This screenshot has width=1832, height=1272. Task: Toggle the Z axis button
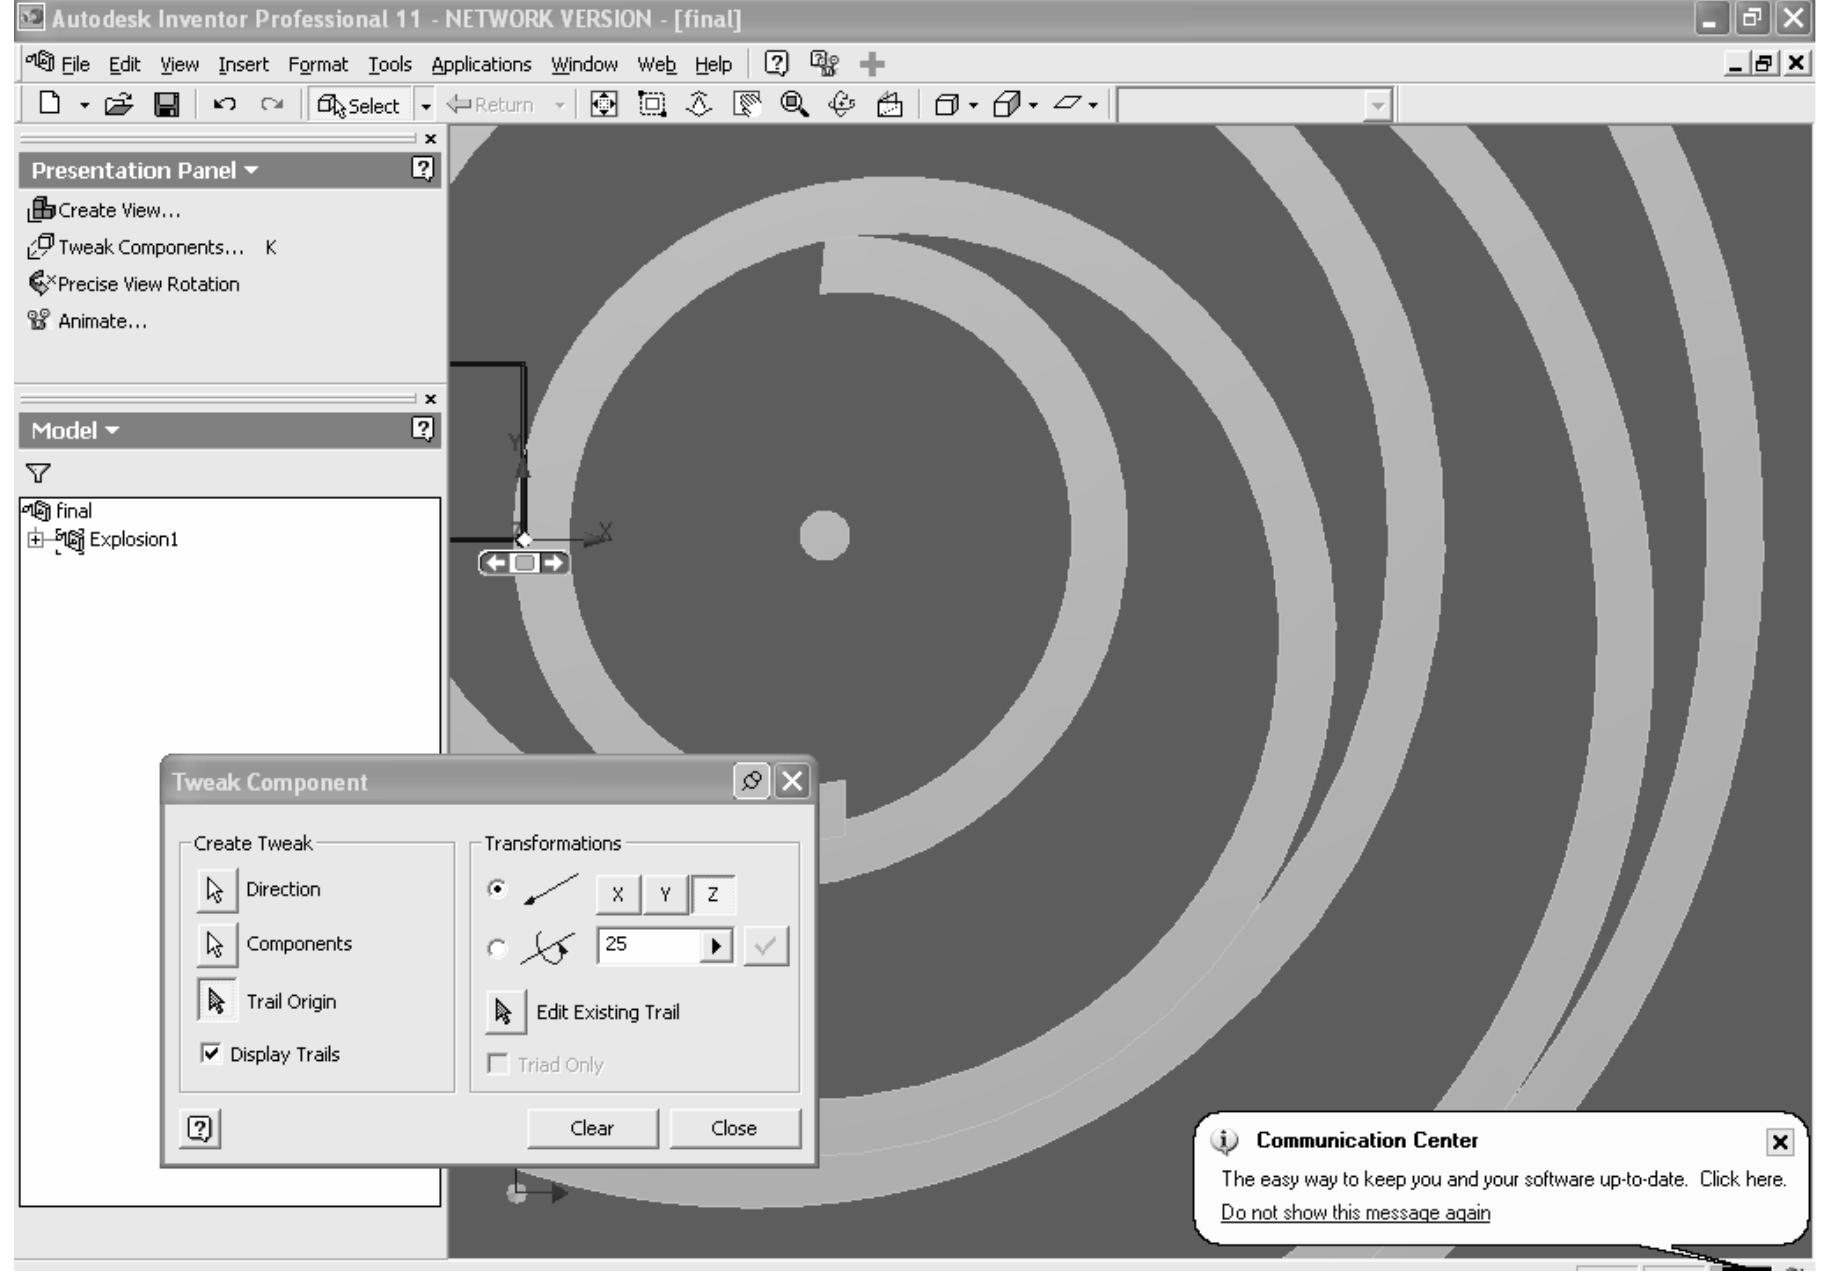[x=713, y=894]
